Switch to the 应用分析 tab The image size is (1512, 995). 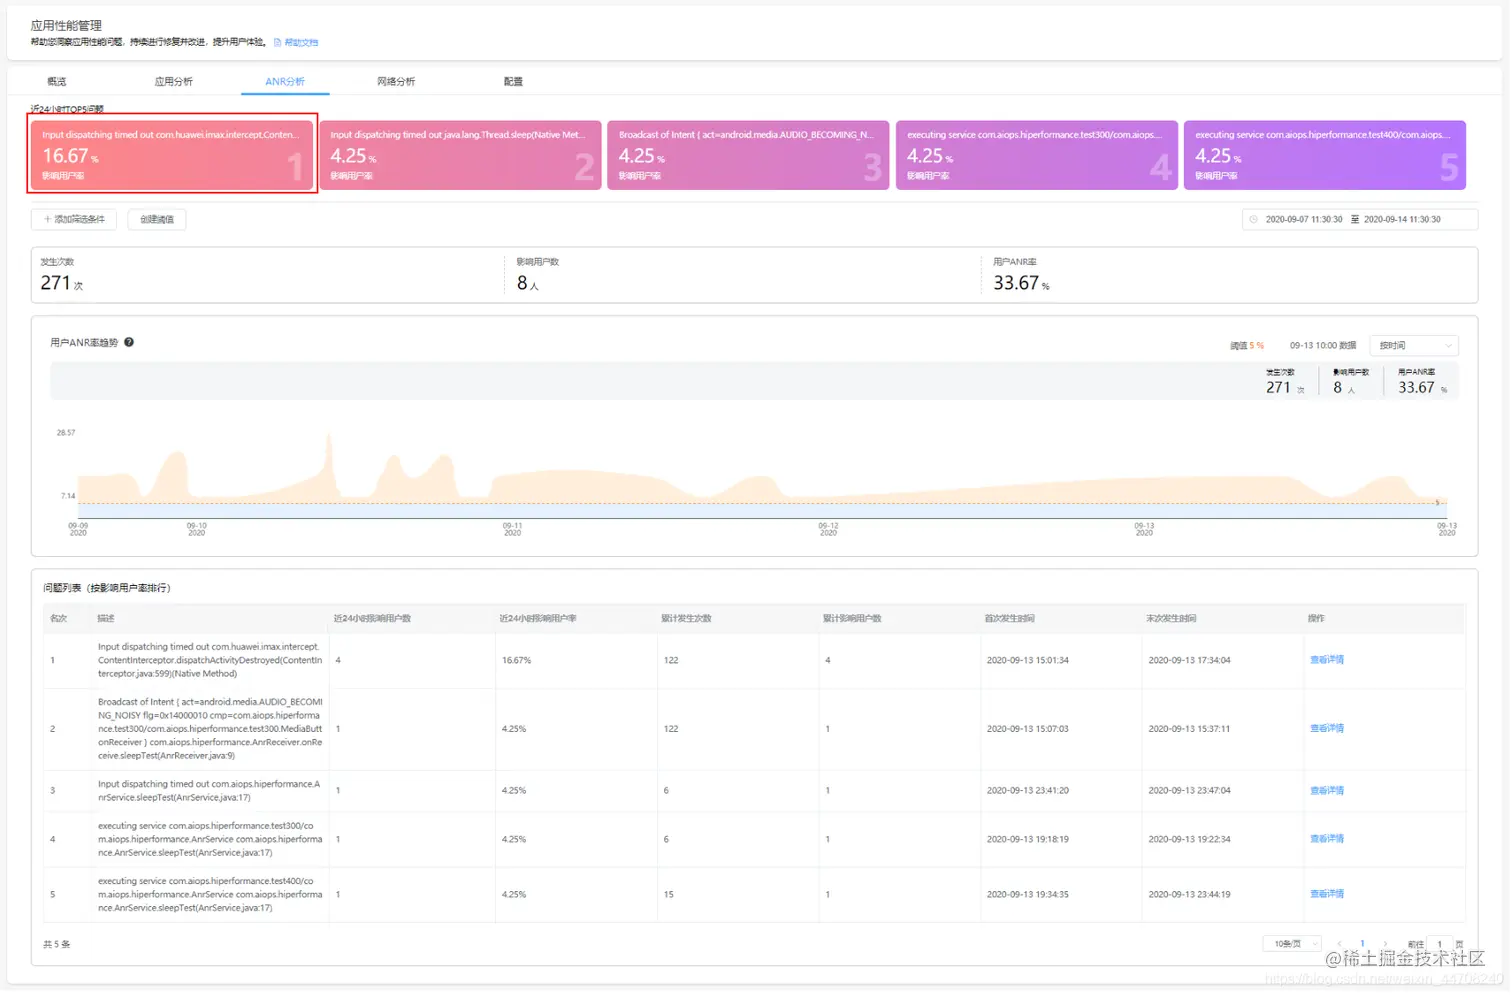coord(174,81)
